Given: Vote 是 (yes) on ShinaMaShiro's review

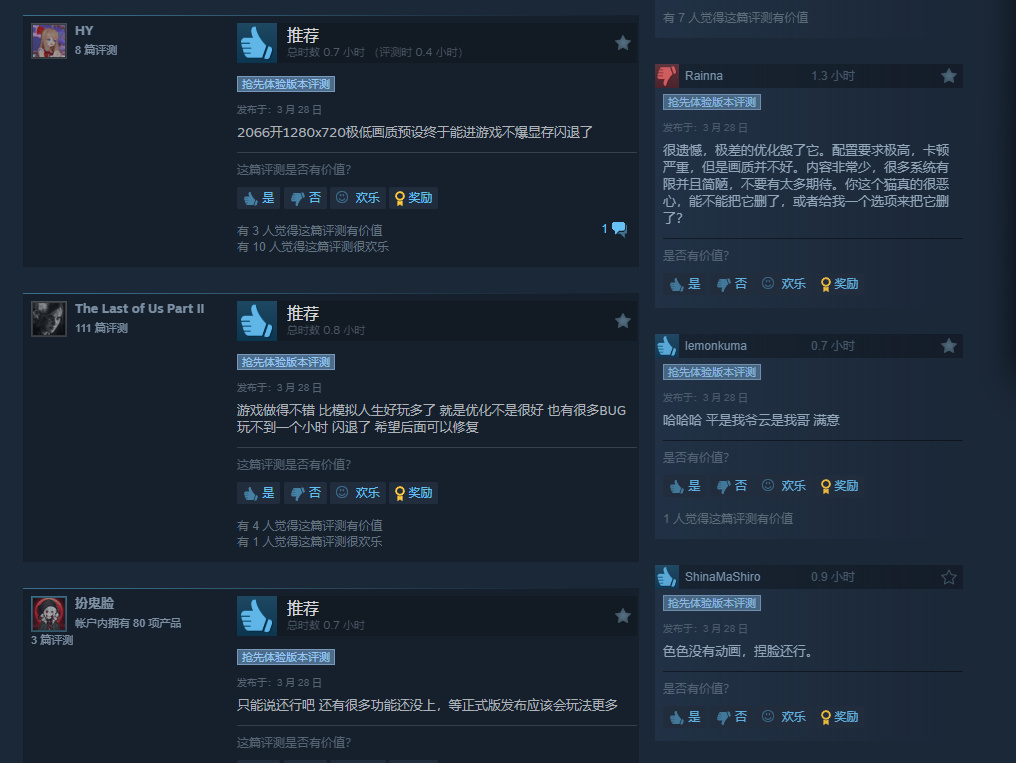Looking at the screenshot, I should pos(685,717).
